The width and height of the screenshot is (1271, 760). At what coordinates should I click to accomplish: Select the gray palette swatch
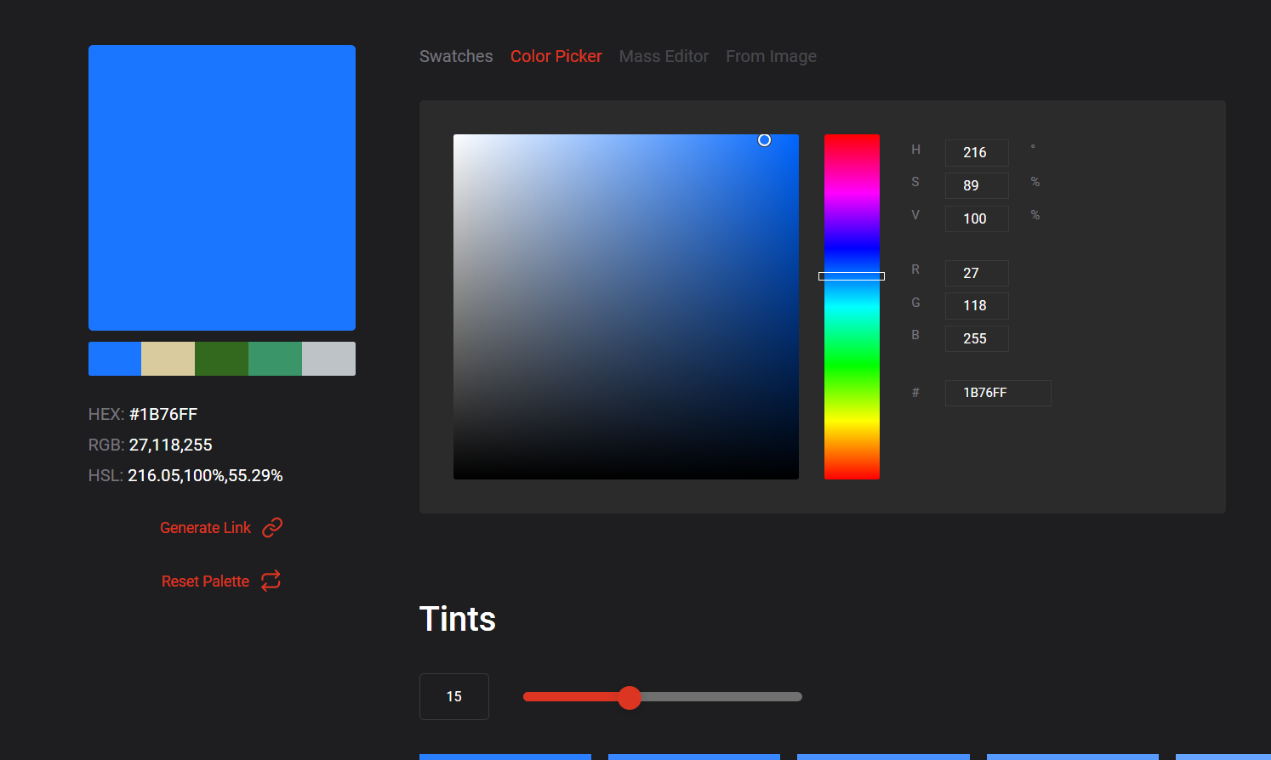pos(328,358)
